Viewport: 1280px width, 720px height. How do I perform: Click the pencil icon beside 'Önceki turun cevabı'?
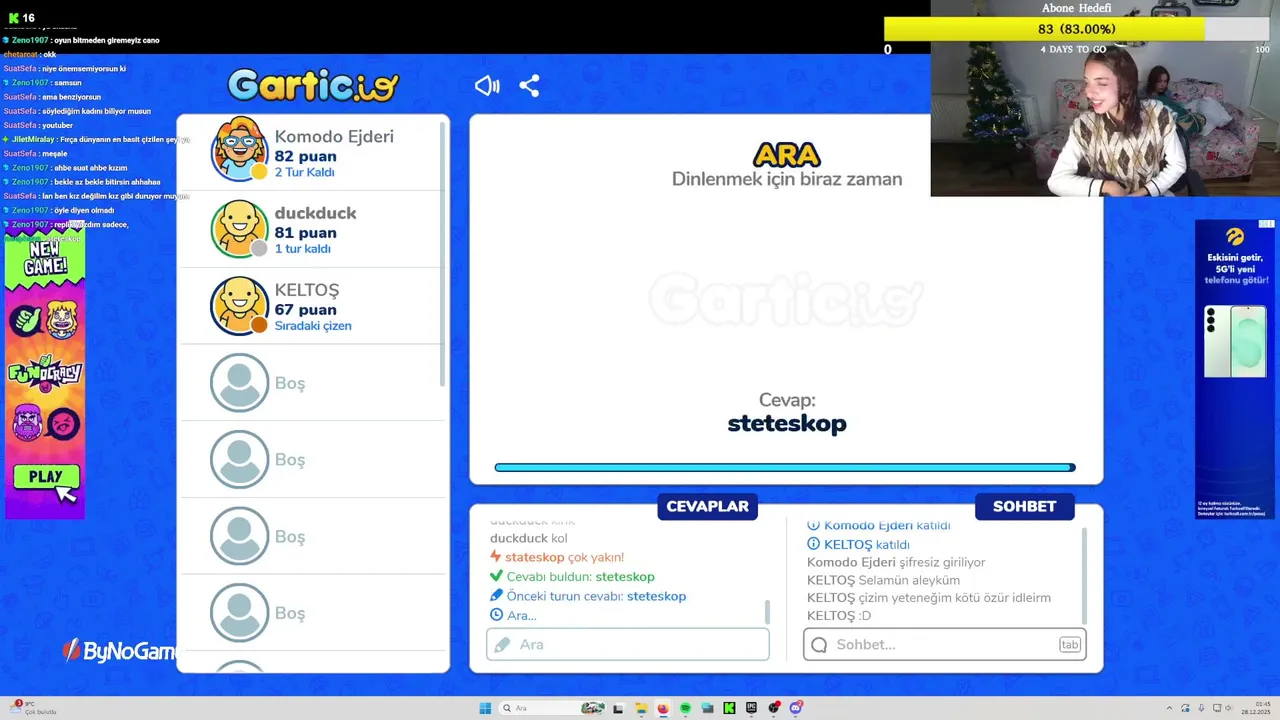coord(496,596)
